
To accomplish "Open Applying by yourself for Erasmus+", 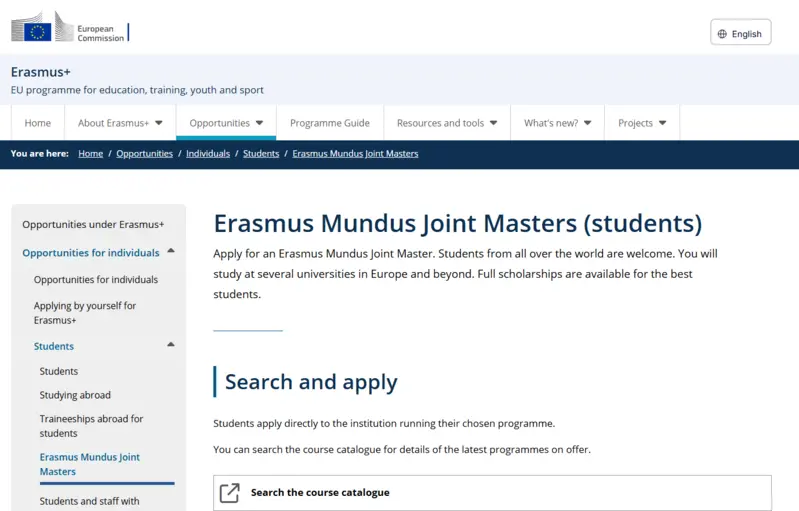I will [x=85, y=313].
